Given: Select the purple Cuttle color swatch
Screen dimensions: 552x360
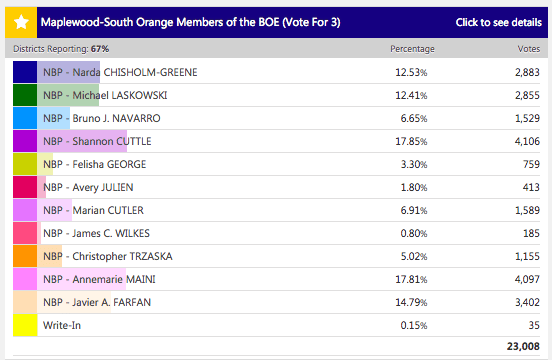Looking at the screenshot, I should coord(25,141).
